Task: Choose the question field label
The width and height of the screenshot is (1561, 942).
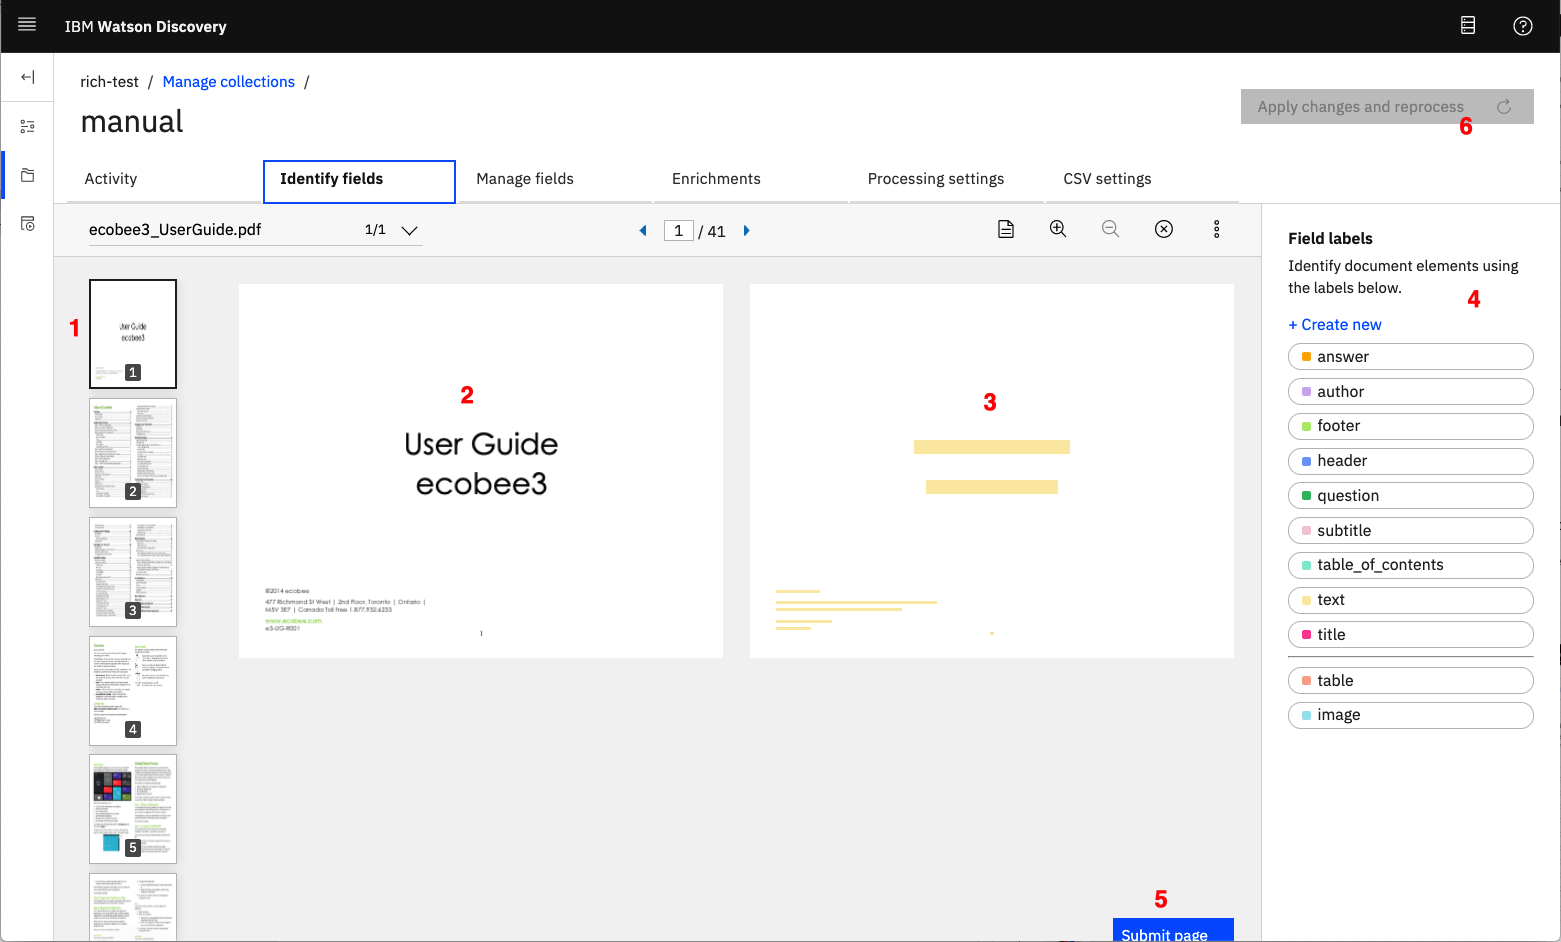Action: pyautogui.click(x=1410, y=496)
